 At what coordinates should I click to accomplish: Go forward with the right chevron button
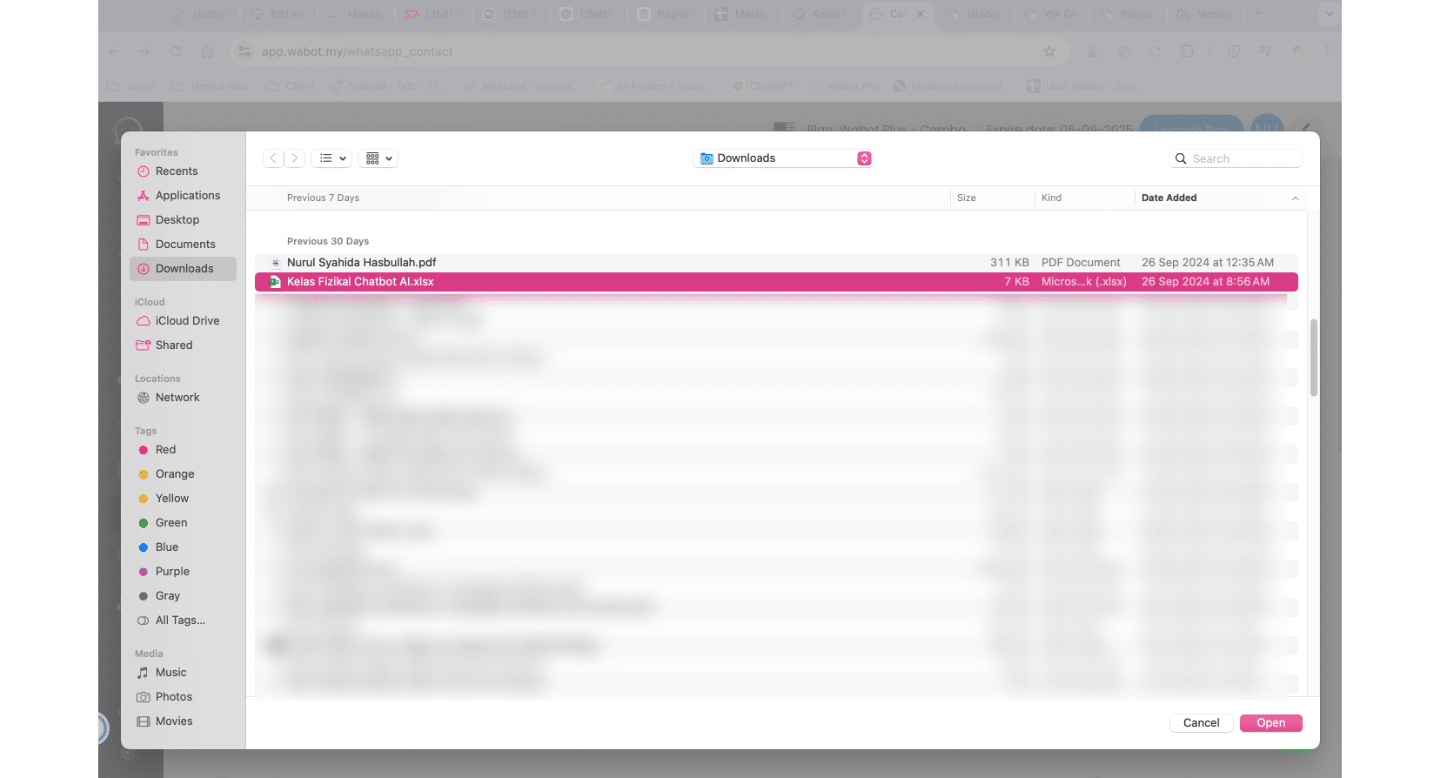click(x=295, y=158)
